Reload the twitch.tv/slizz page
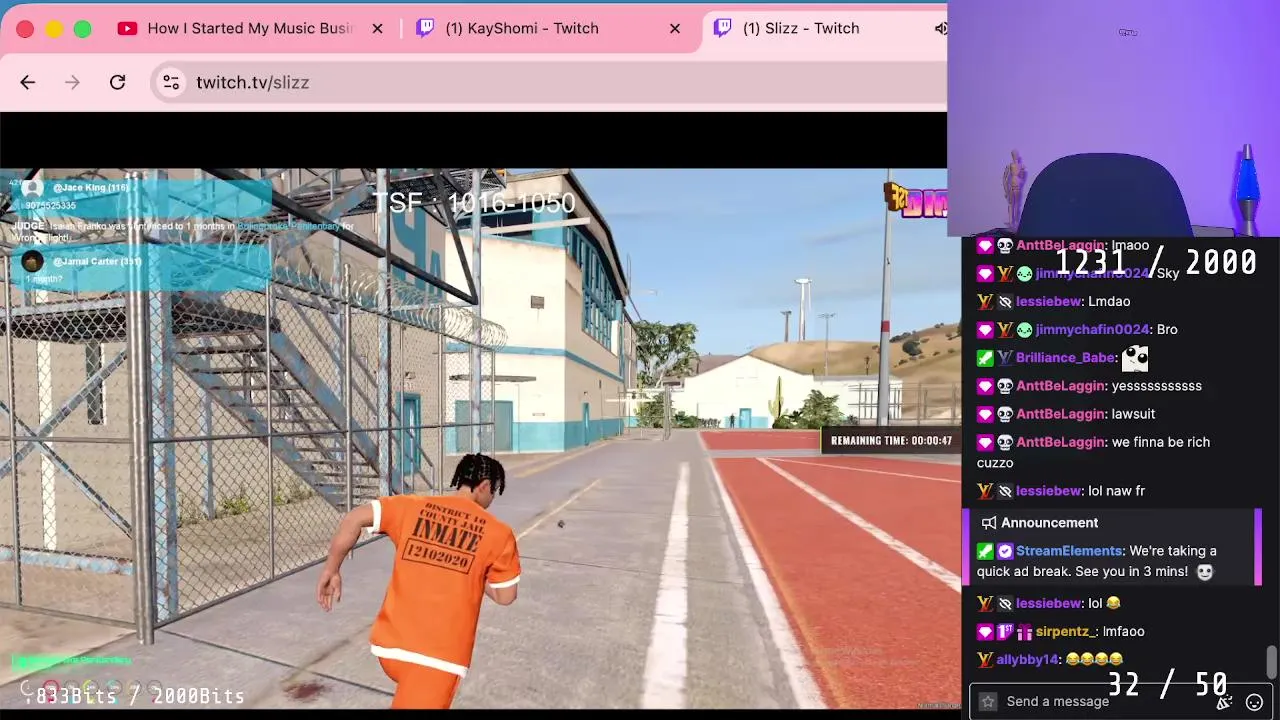The image size is (1280, 720). 117,82
